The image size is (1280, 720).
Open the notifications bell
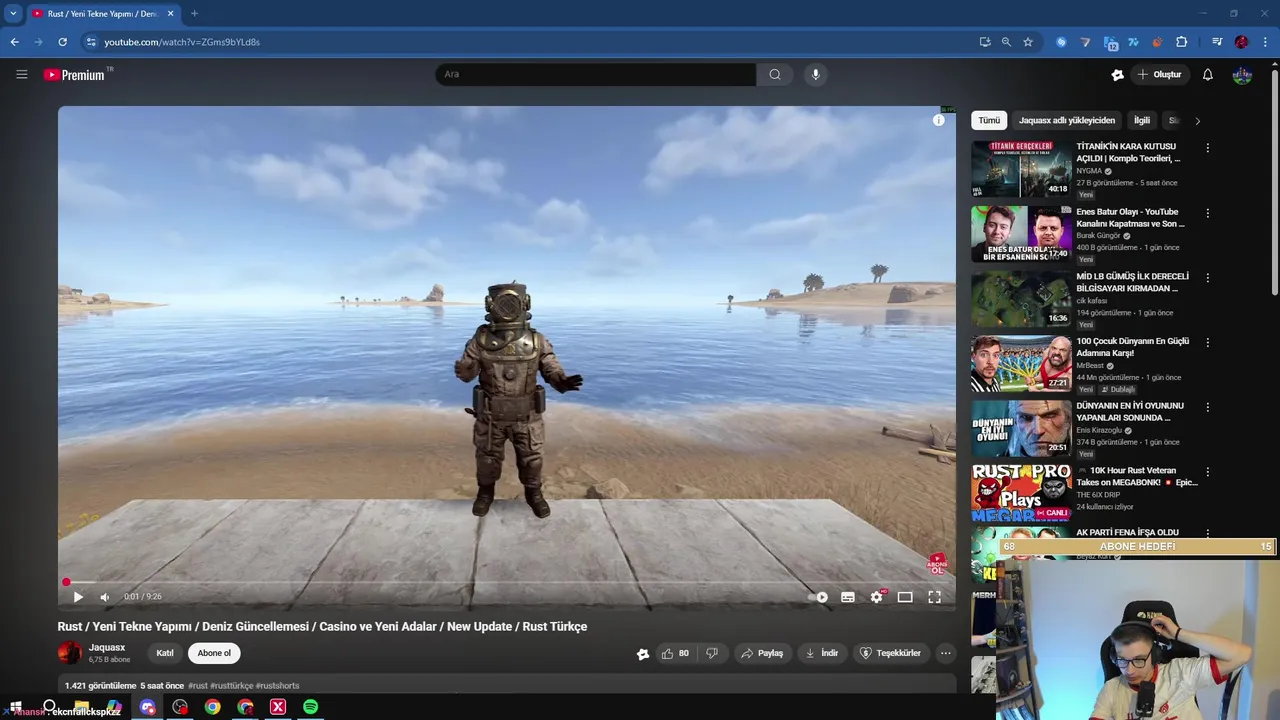1207,75
